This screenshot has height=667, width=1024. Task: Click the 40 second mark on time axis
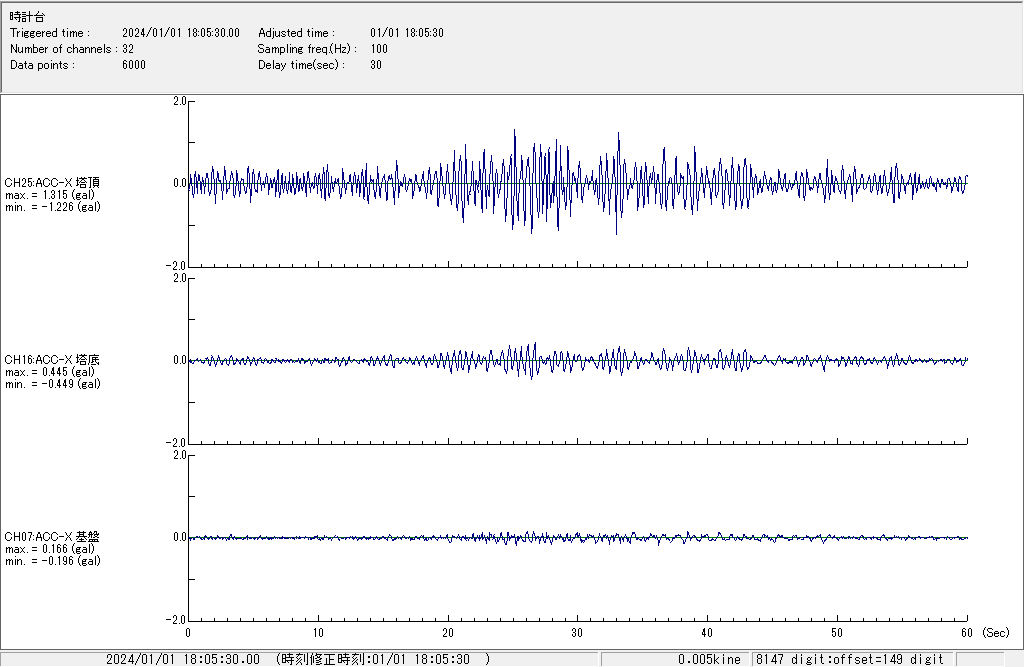[x=707, y=633]
